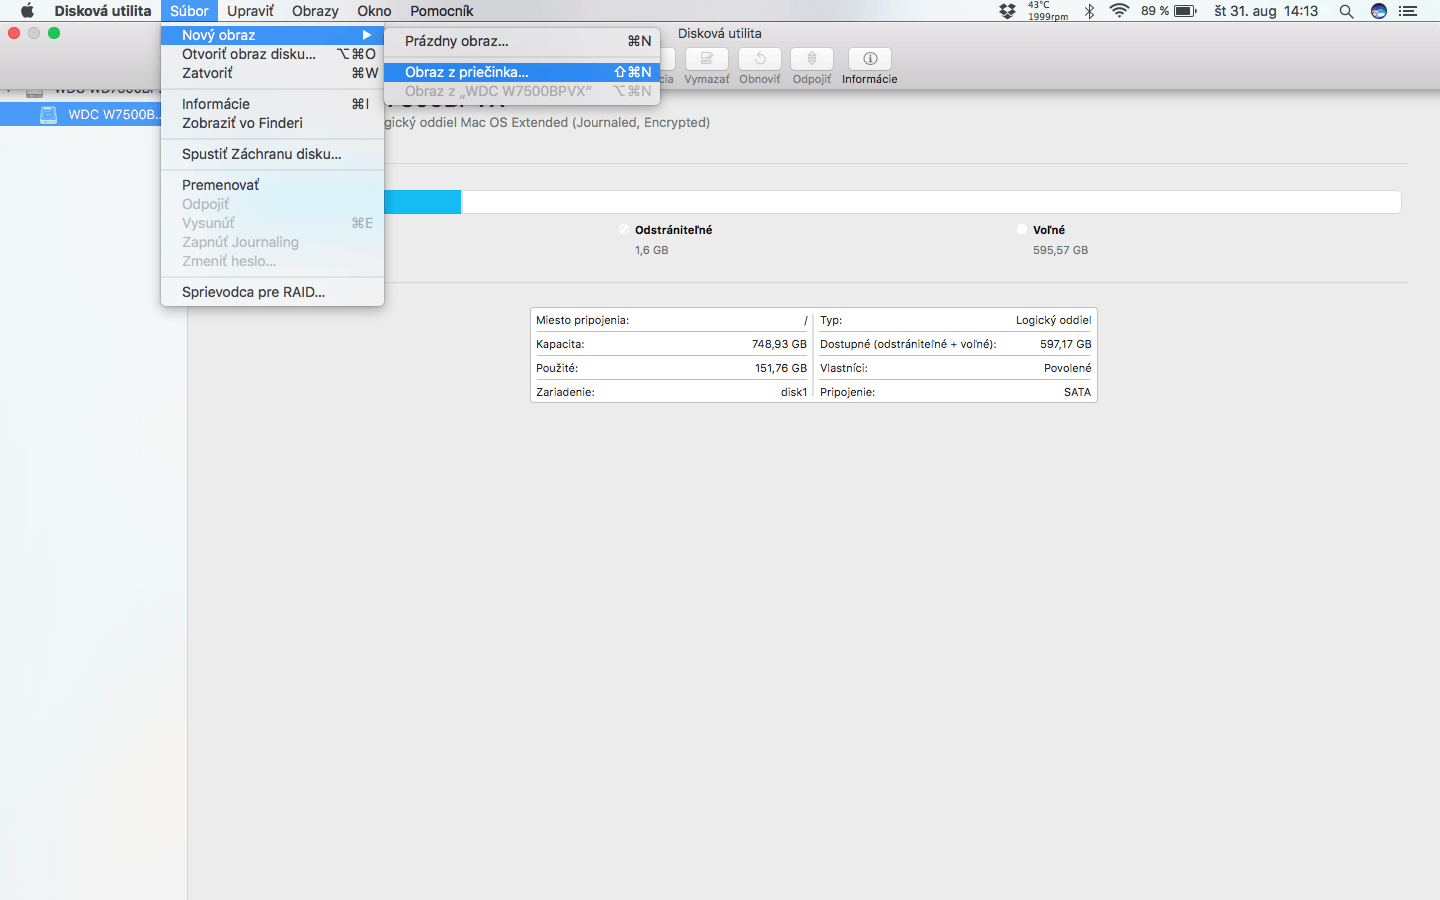Click the Použité value 151,76 GB

pyautogui.click(x=780, y=368)
